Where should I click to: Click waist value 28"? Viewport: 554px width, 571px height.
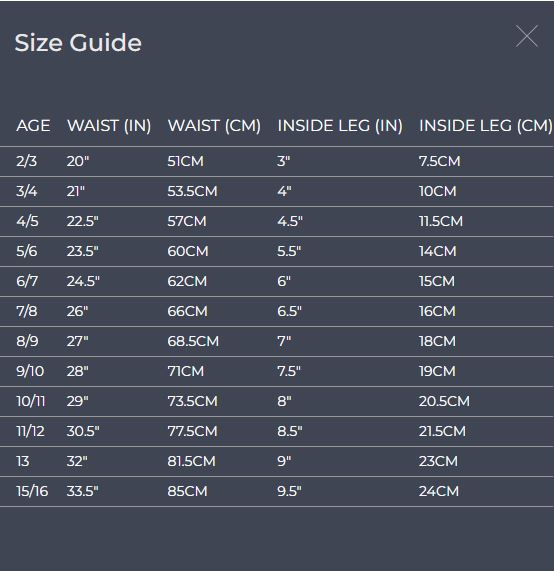[78, 371]
